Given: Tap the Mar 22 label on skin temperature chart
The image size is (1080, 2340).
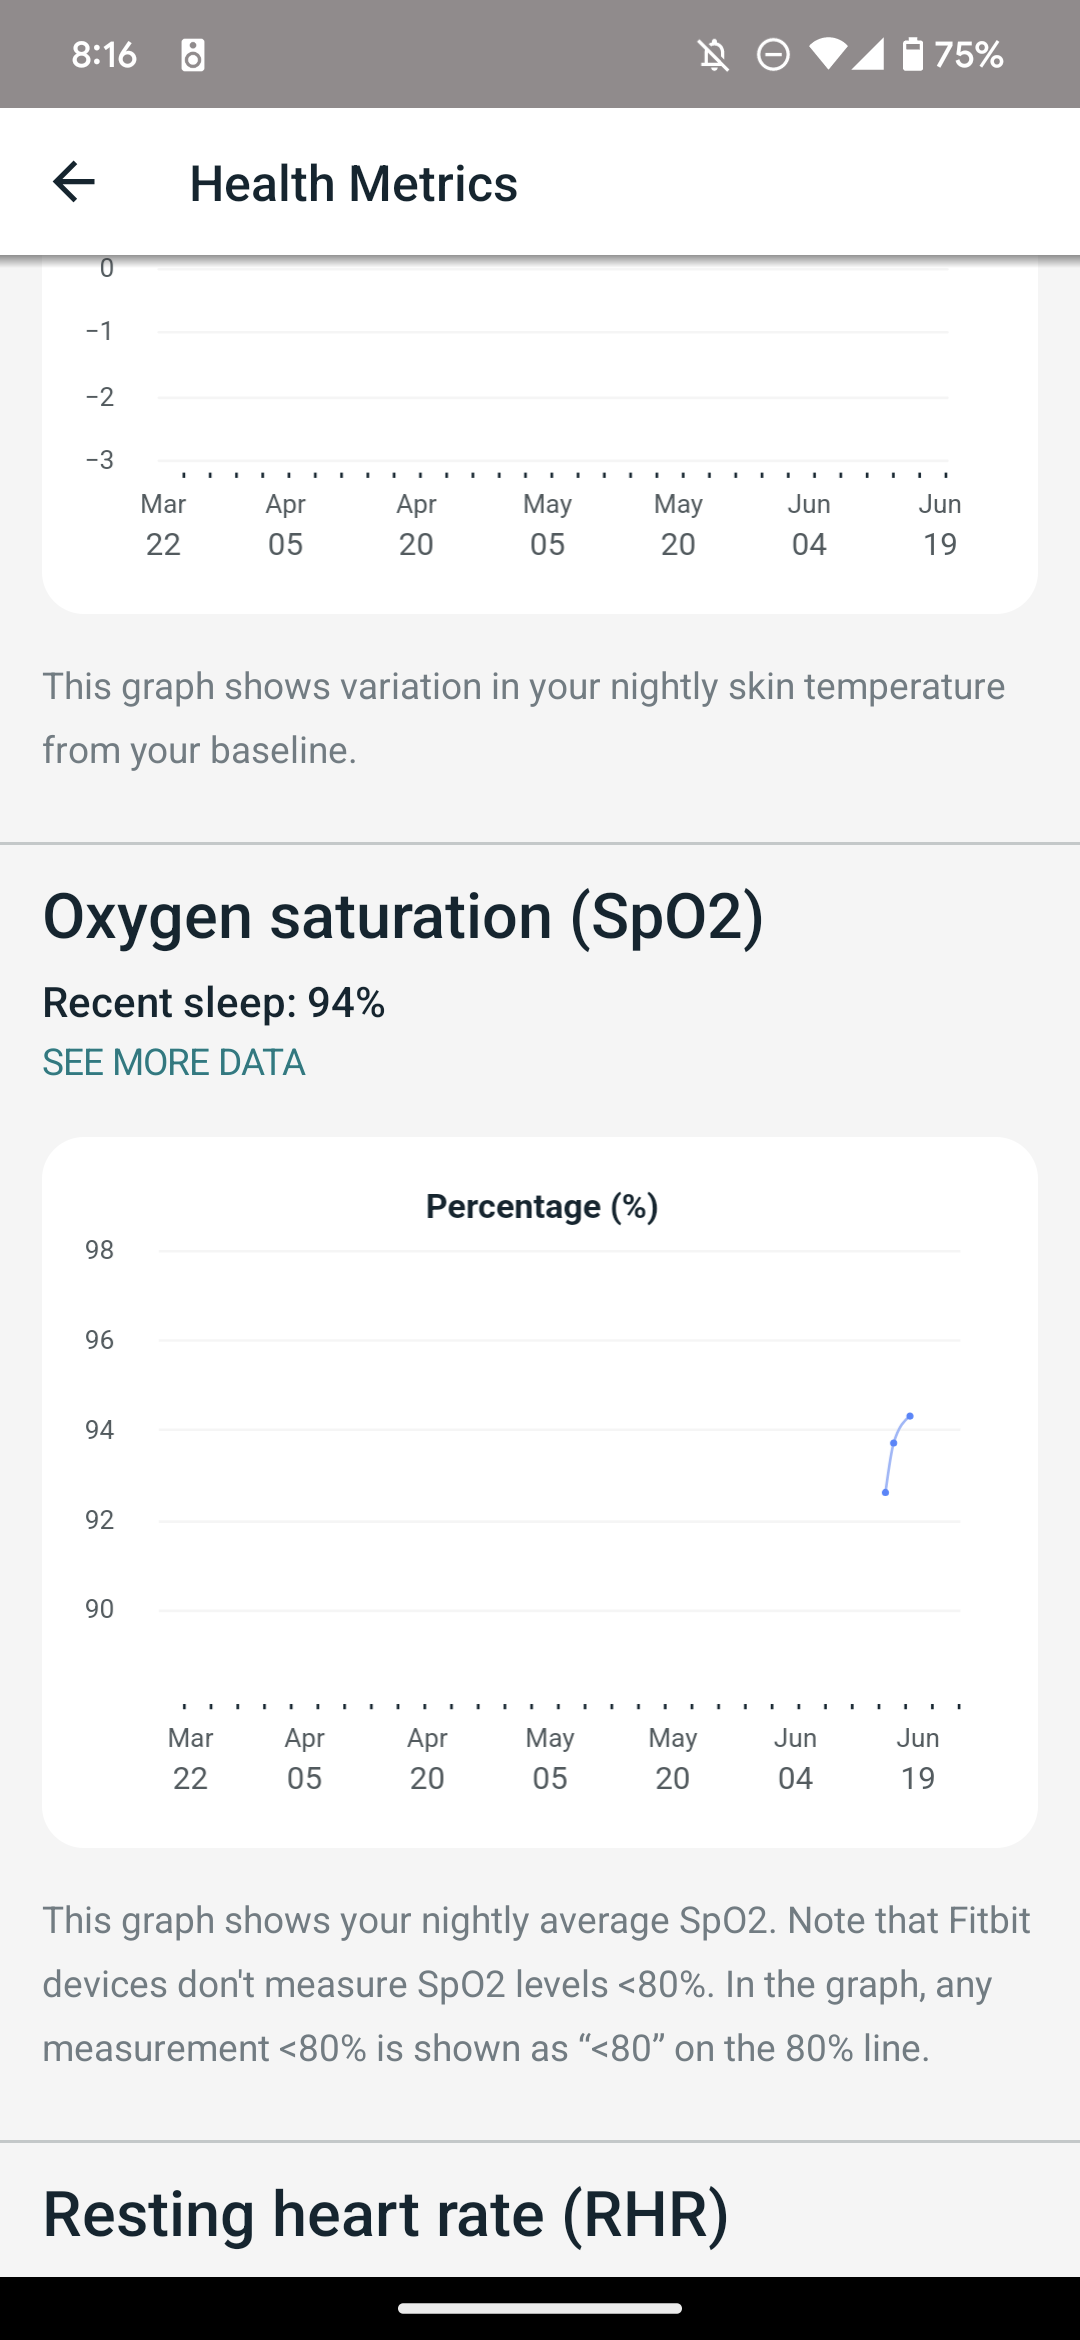Looking at the screenshot, I should point(163,524).
